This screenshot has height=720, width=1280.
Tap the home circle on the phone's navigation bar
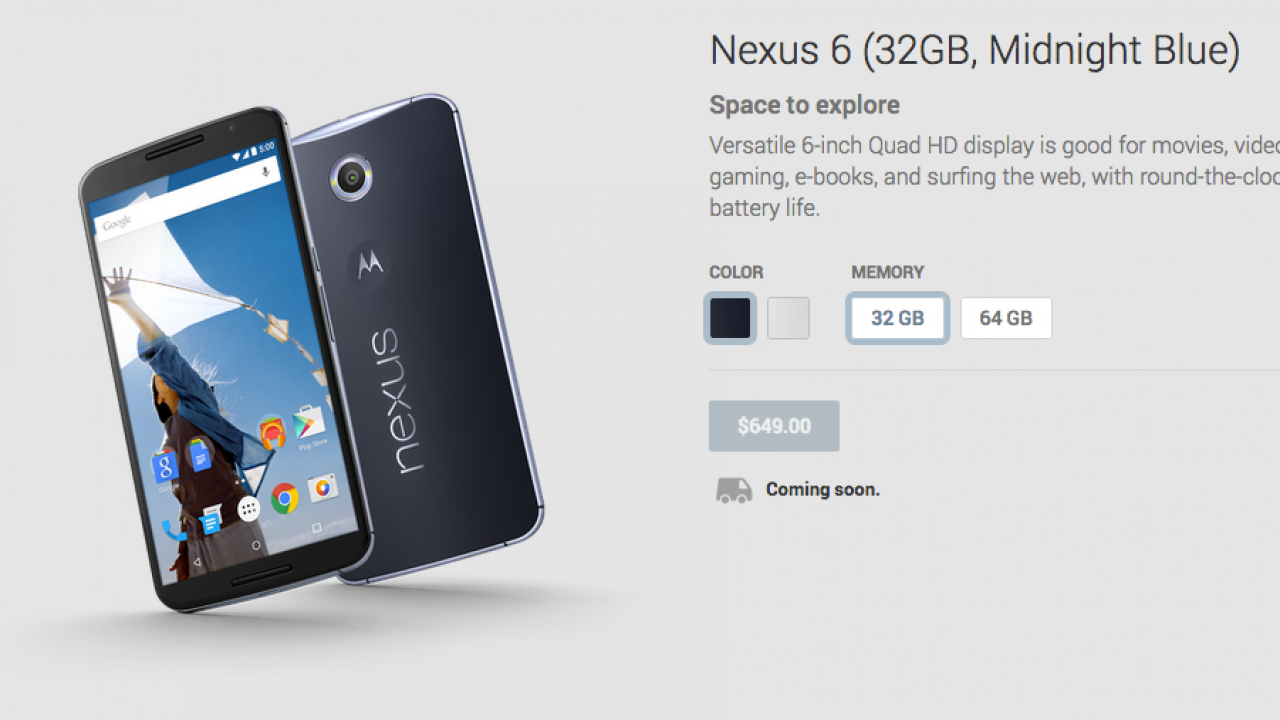(x=256, y=546)
